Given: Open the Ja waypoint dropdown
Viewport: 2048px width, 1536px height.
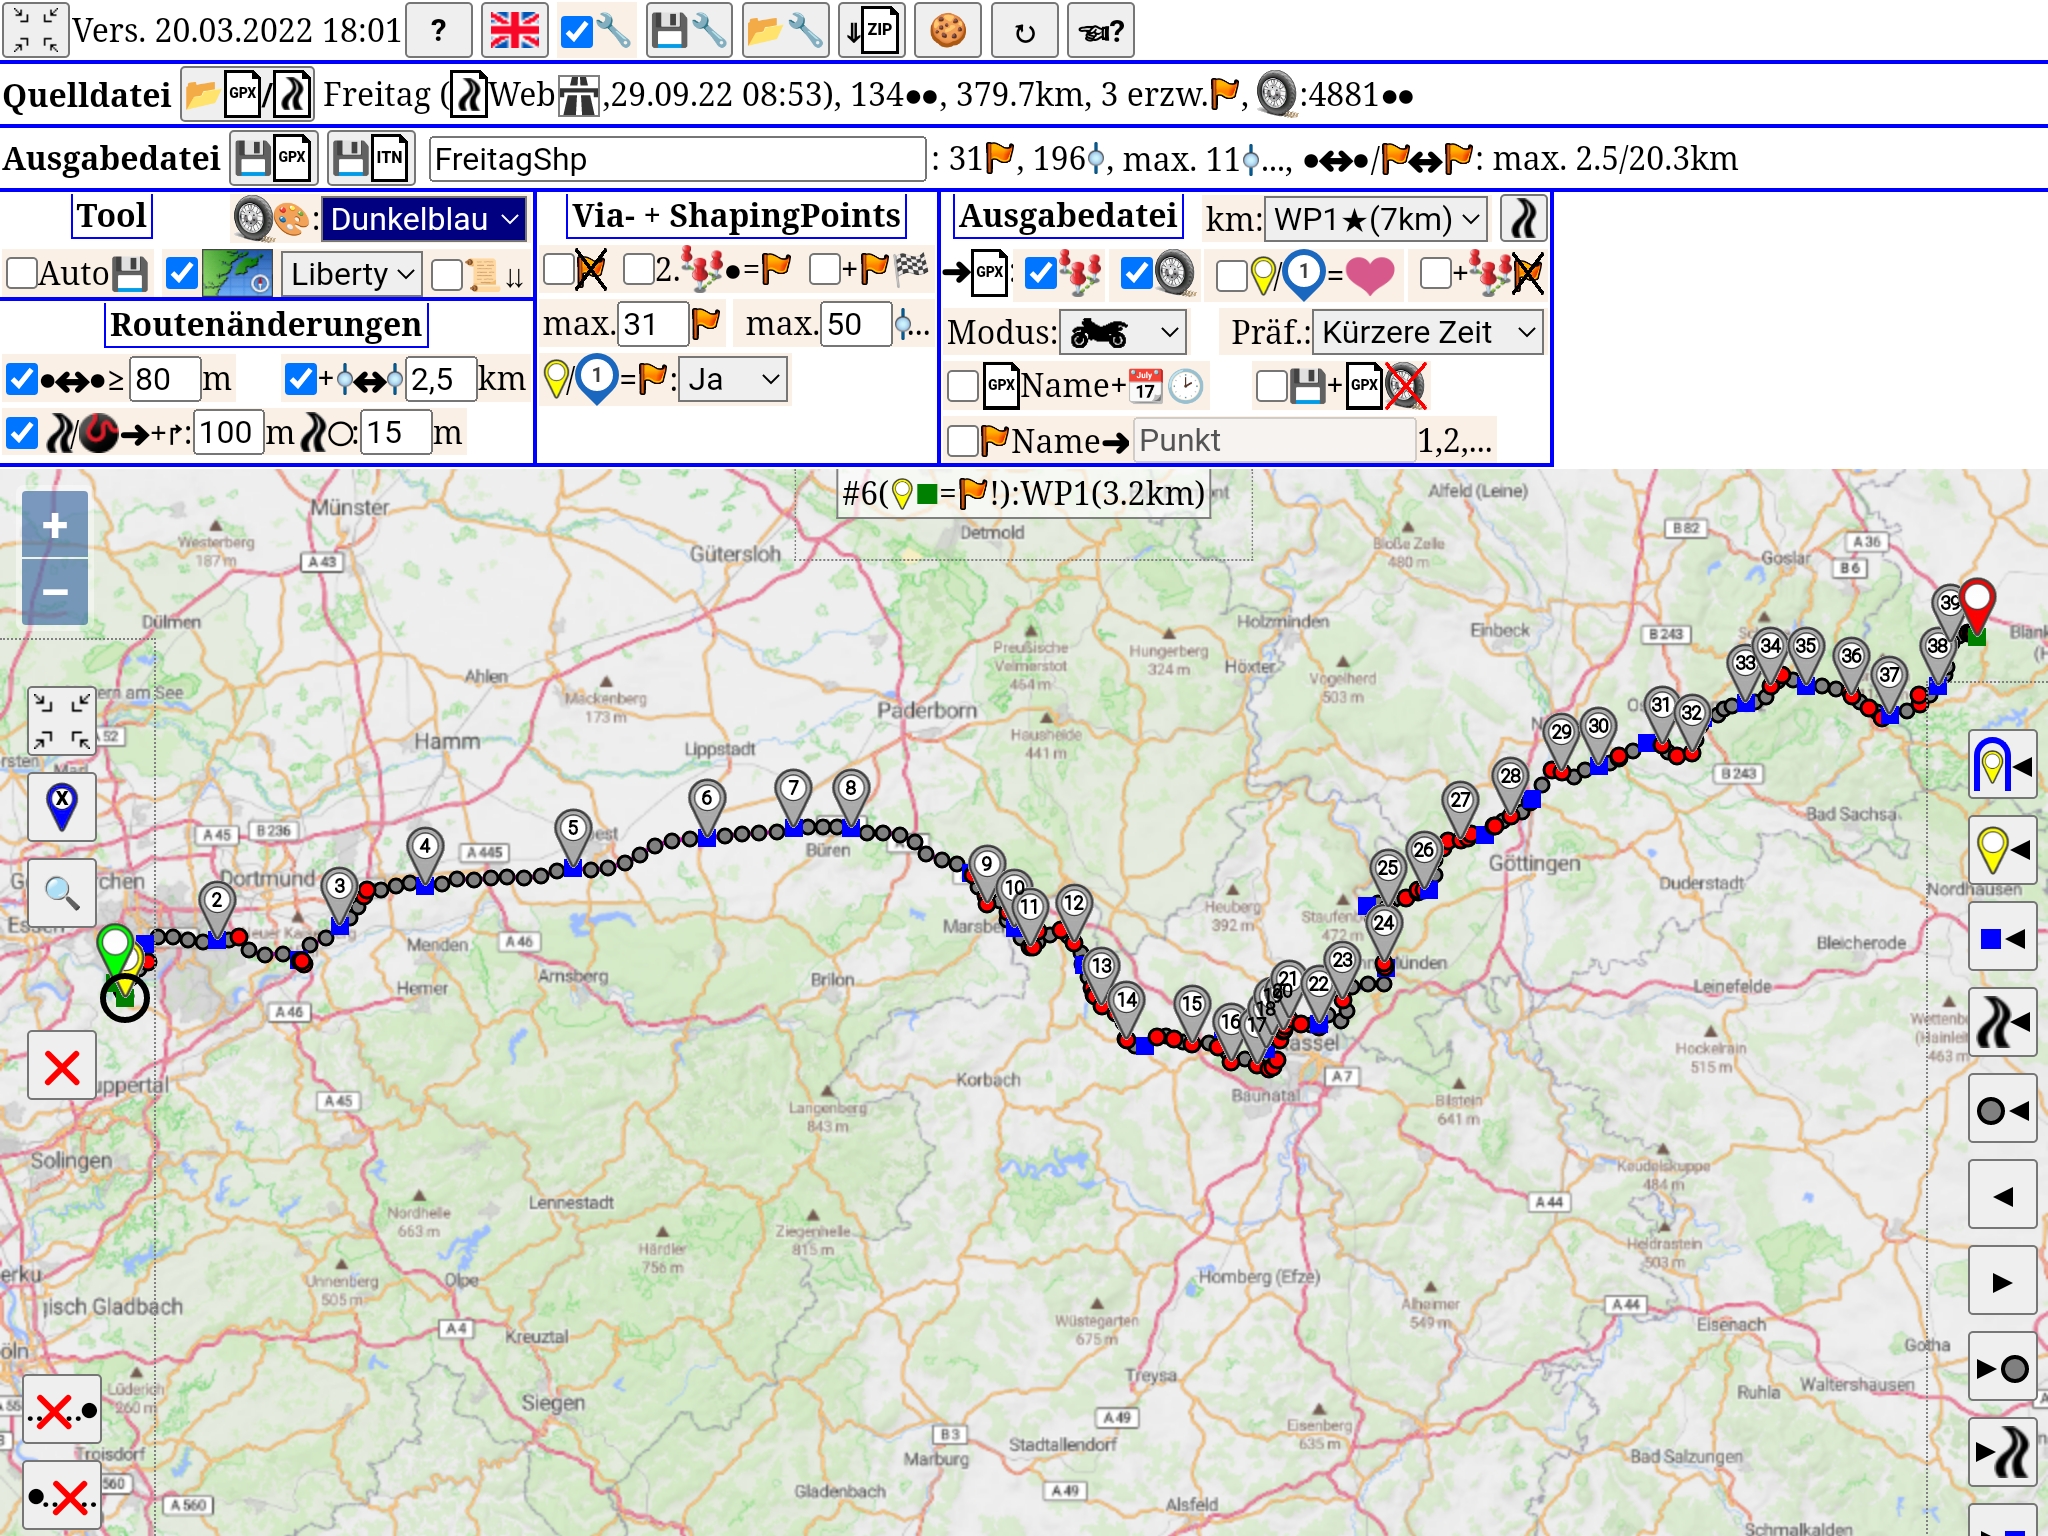Looking at the screenshot, I should (x=733, y=380).
